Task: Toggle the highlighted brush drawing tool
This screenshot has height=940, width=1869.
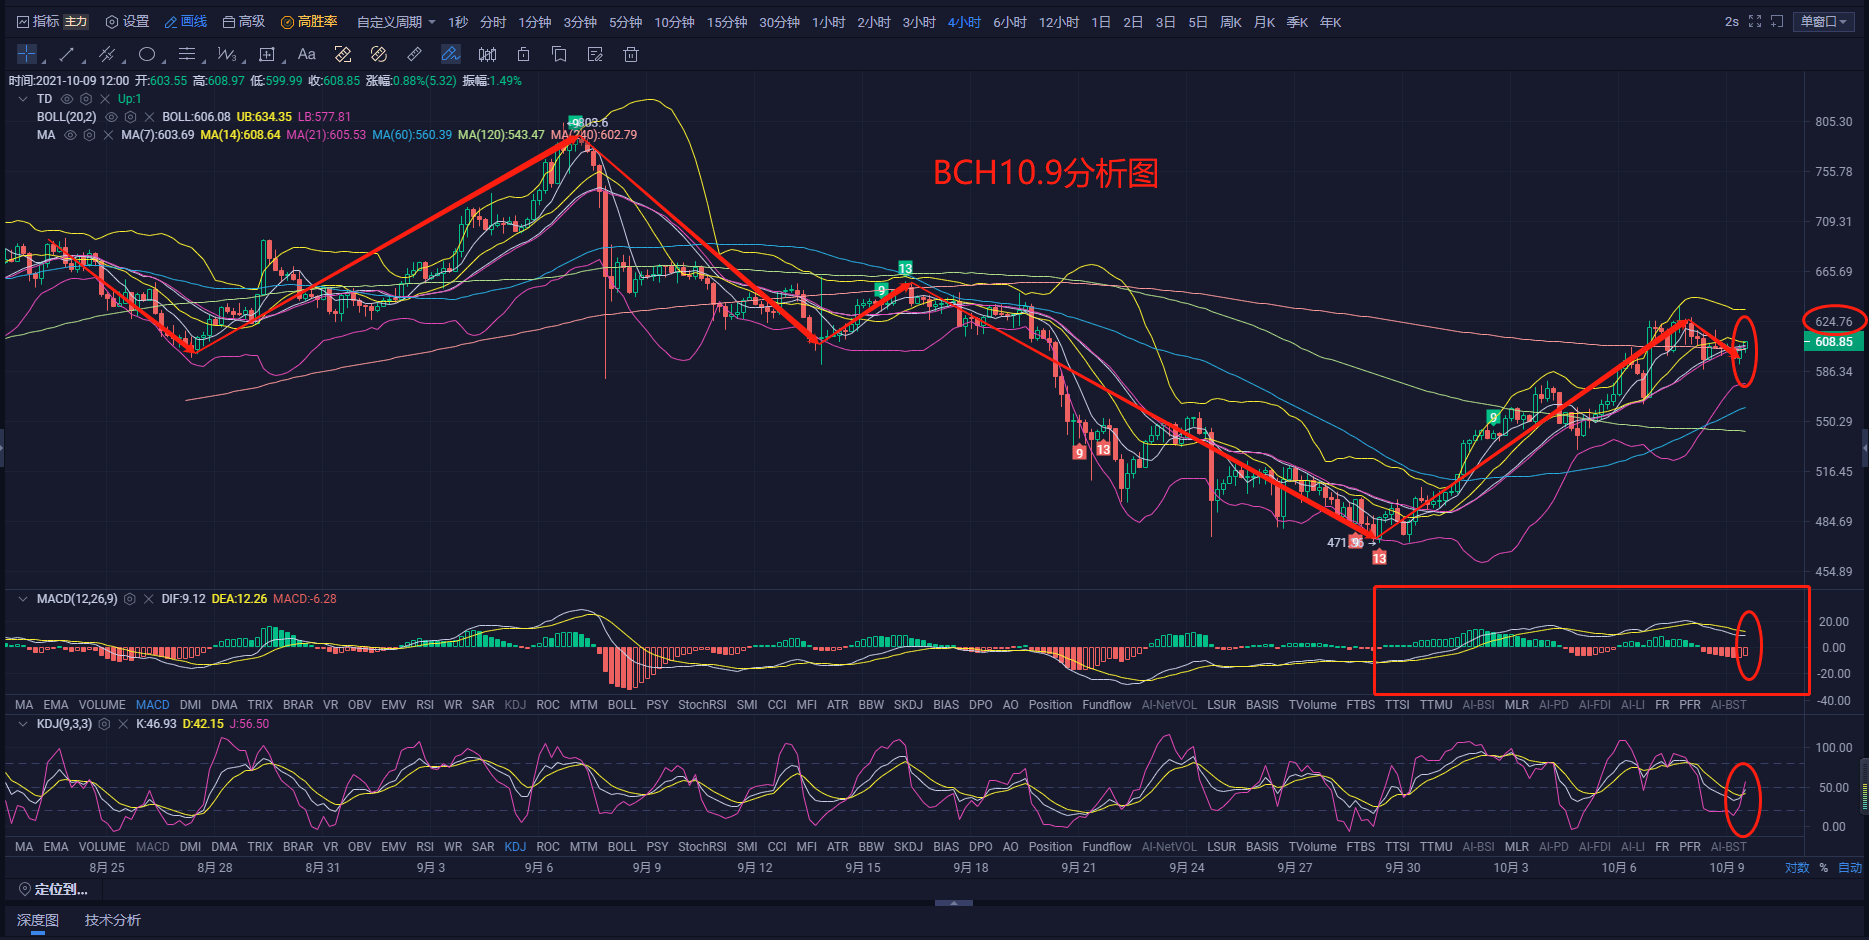Action: click(451, 54)
